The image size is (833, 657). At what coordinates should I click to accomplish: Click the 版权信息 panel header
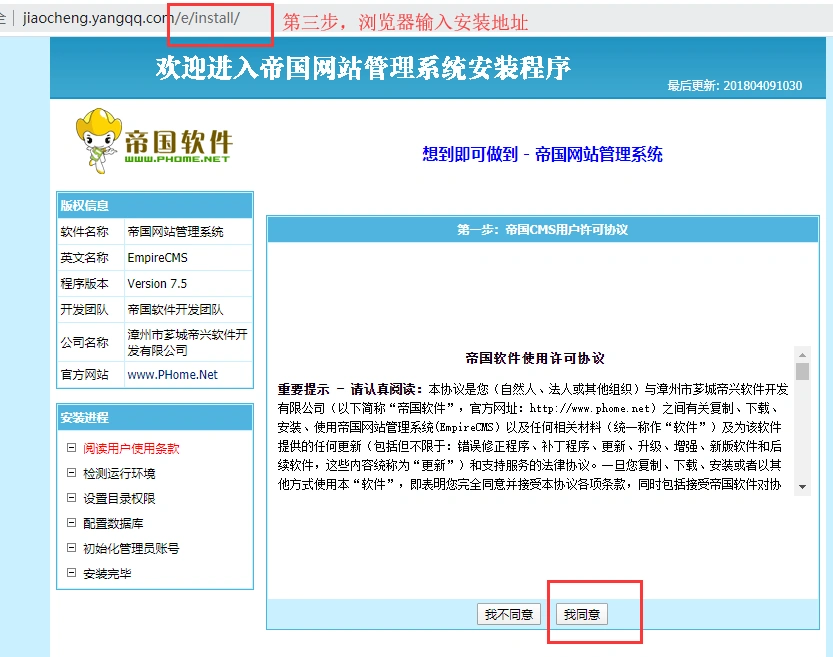[x=155, y=206]
